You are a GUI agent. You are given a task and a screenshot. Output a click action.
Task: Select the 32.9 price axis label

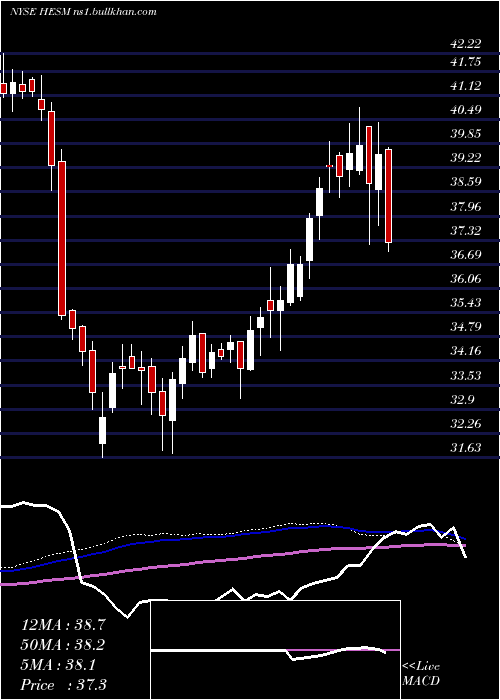[x=462, y=400]
